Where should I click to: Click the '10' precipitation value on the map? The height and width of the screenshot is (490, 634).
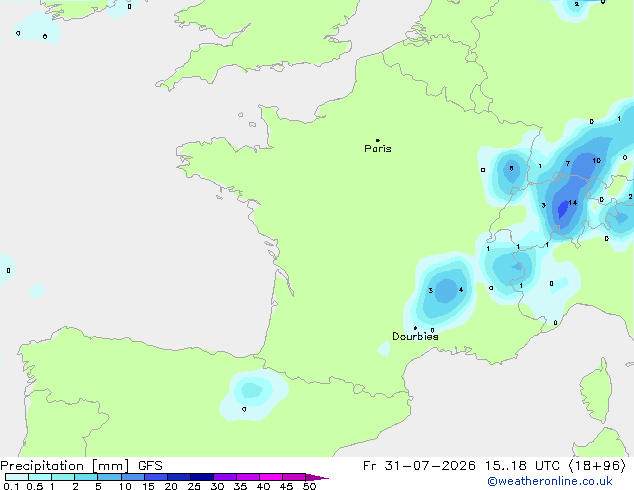(596, 161)
